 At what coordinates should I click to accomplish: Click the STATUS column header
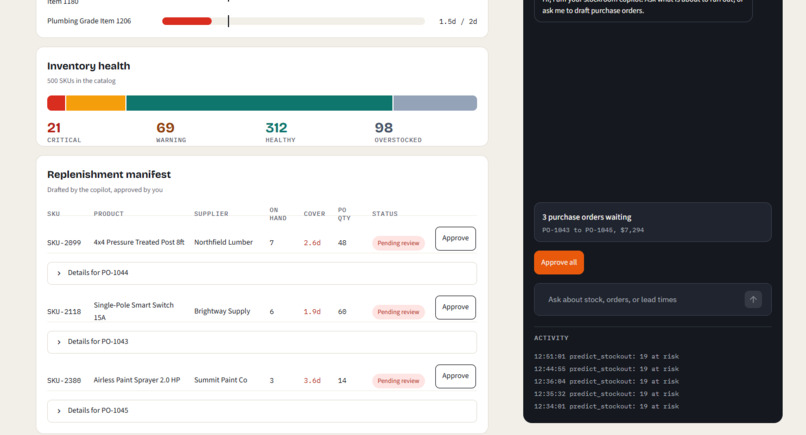pyautogui.click(x=385, y=214)
